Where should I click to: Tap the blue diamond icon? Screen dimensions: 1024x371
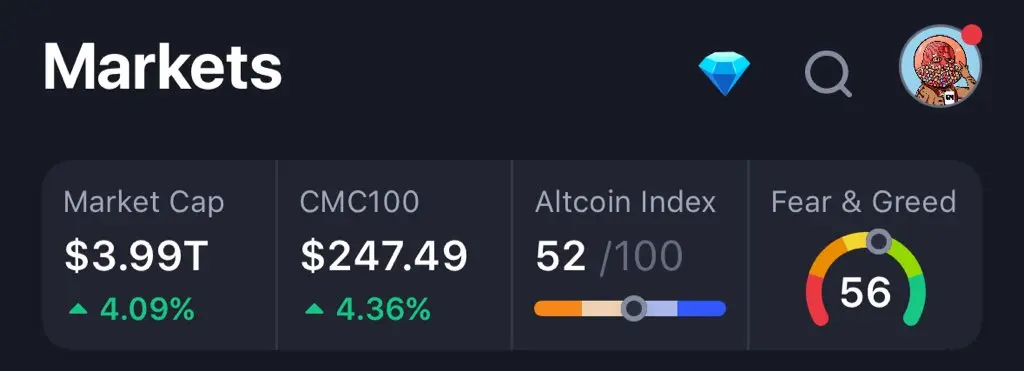tap(724, 74)
